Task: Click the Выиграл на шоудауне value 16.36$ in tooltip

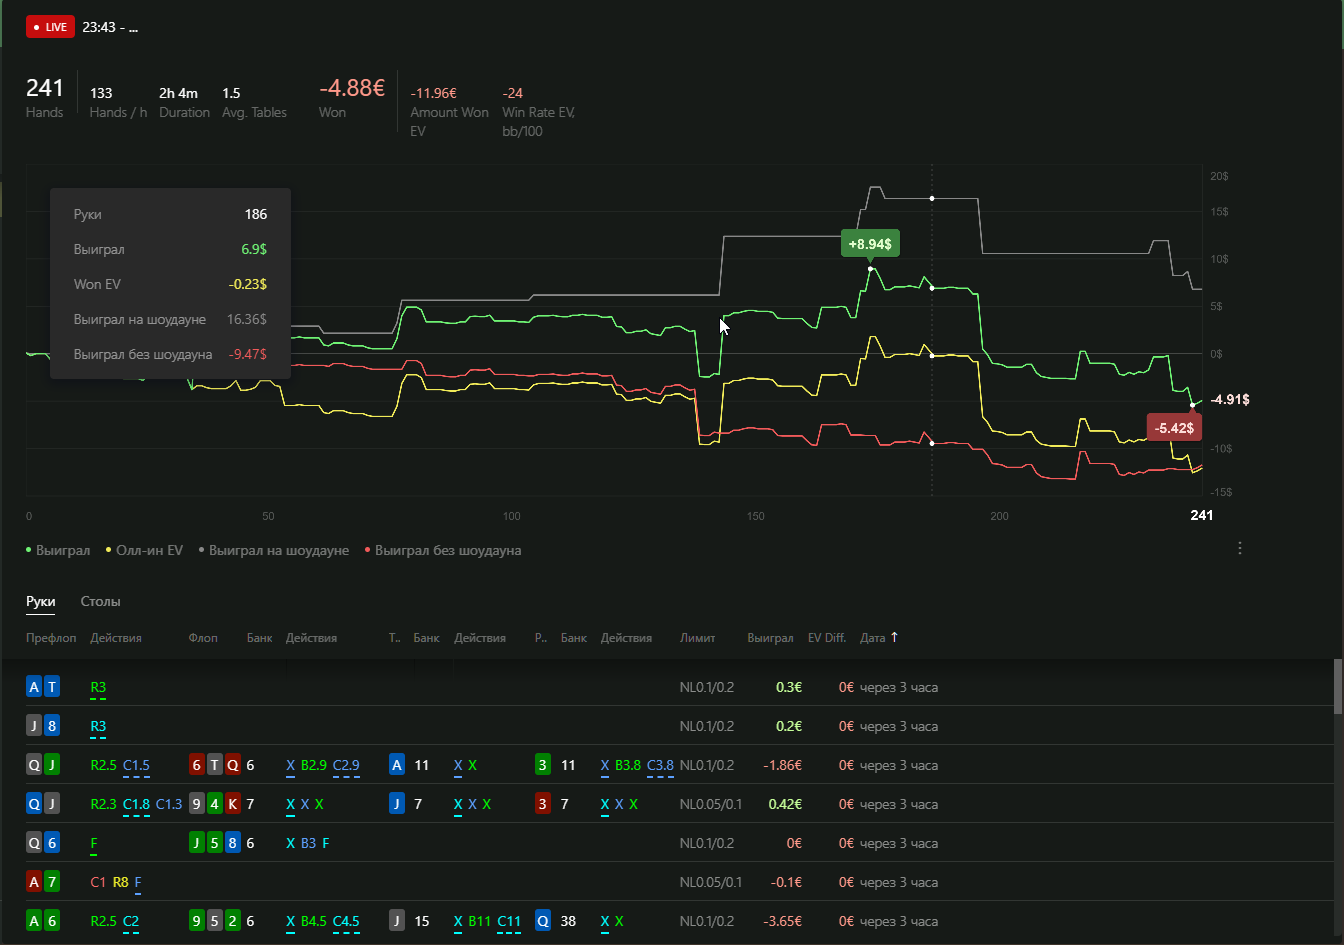Action: coord(246,319)
